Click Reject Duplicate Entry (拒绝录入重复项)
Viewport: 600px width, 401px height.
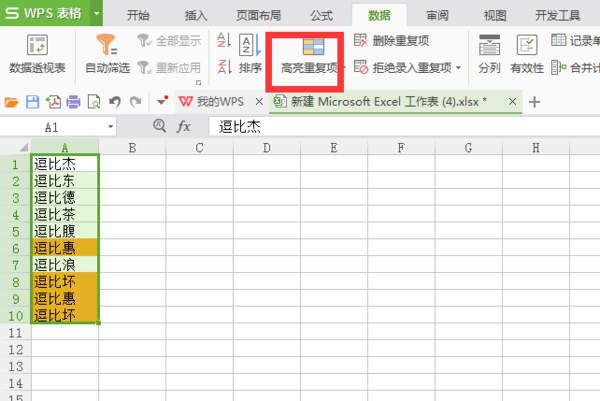pyautogui.click(x=403, y=68)
